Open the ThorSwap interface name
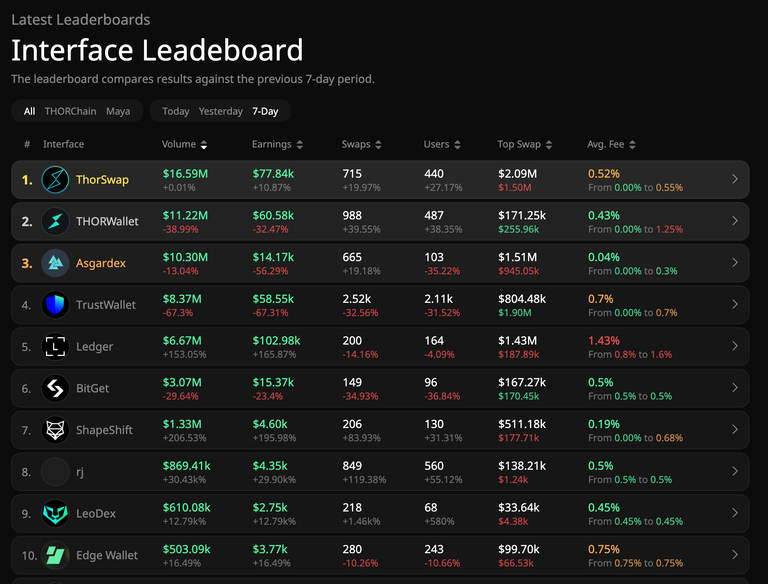The height and width of the screenshot is (584, 768). (102, 180)
